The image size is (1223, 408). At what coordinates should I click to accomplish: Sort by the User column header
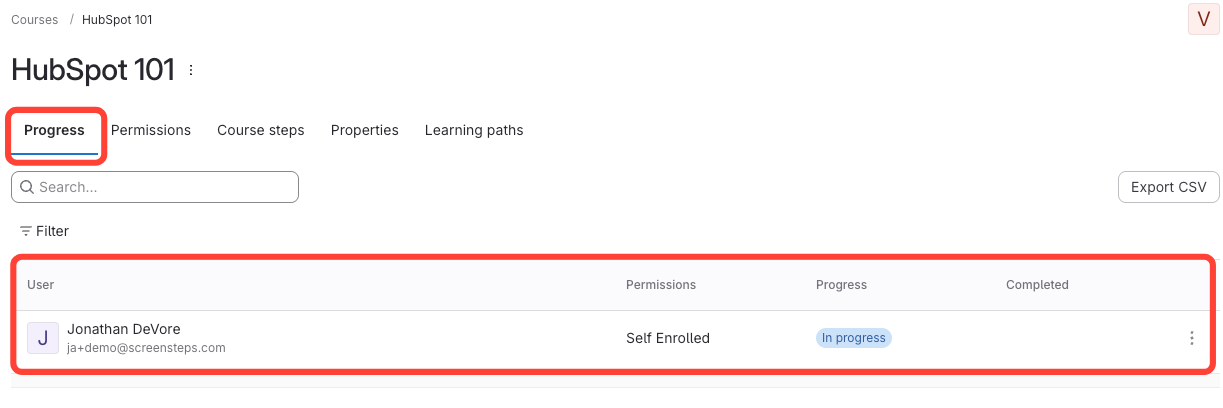click(41, 285)
